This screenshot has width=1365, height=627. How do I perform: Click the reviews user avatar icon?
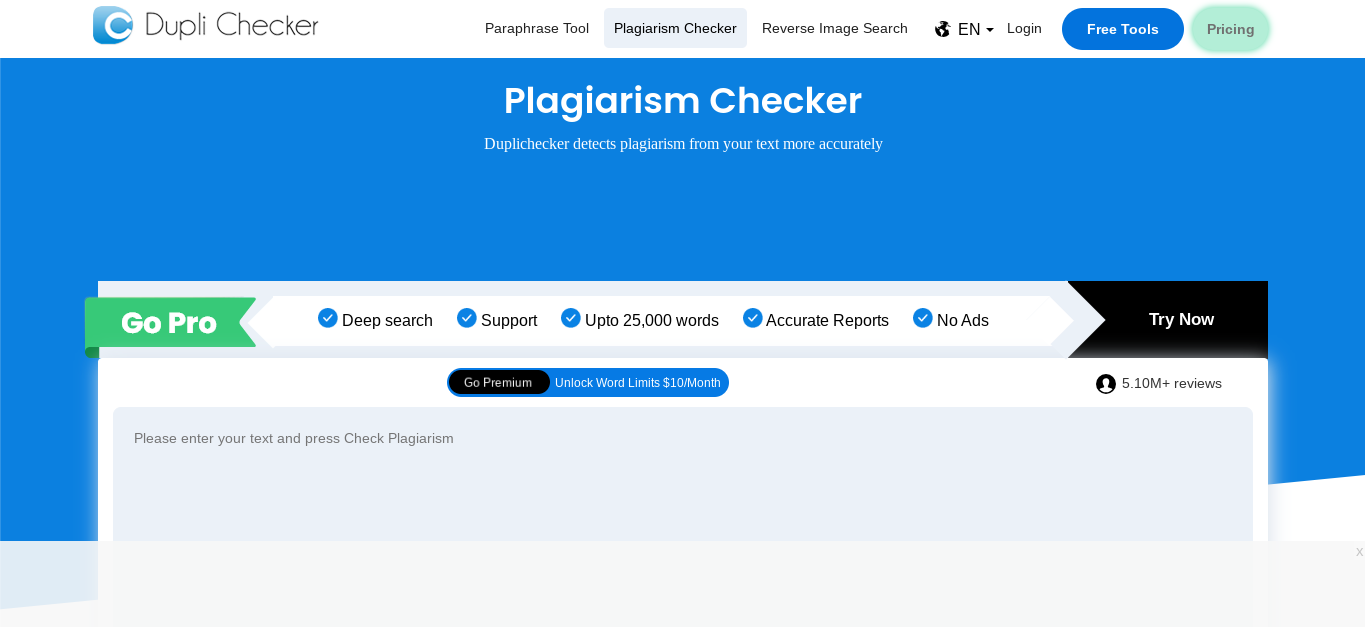coord(1106,384)
